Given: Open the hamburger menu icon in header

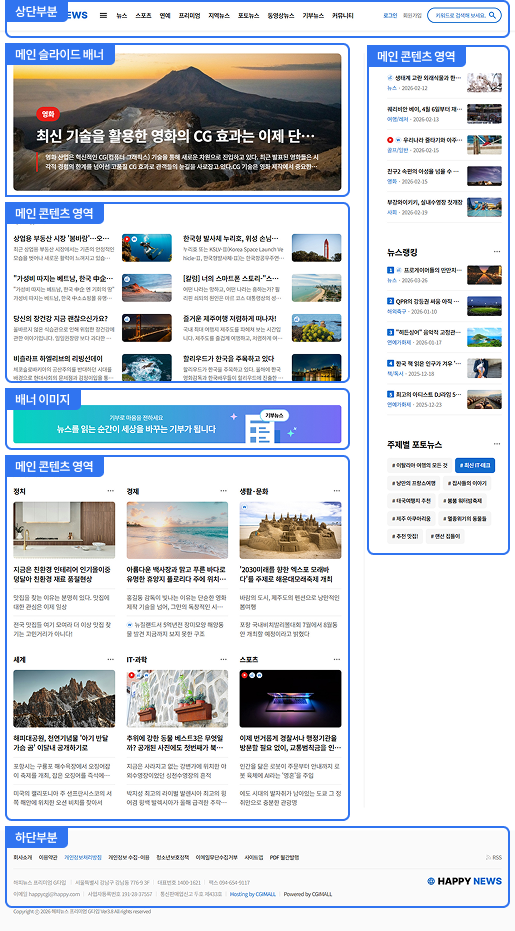Looking at the screenshot, I should point(103,15).
